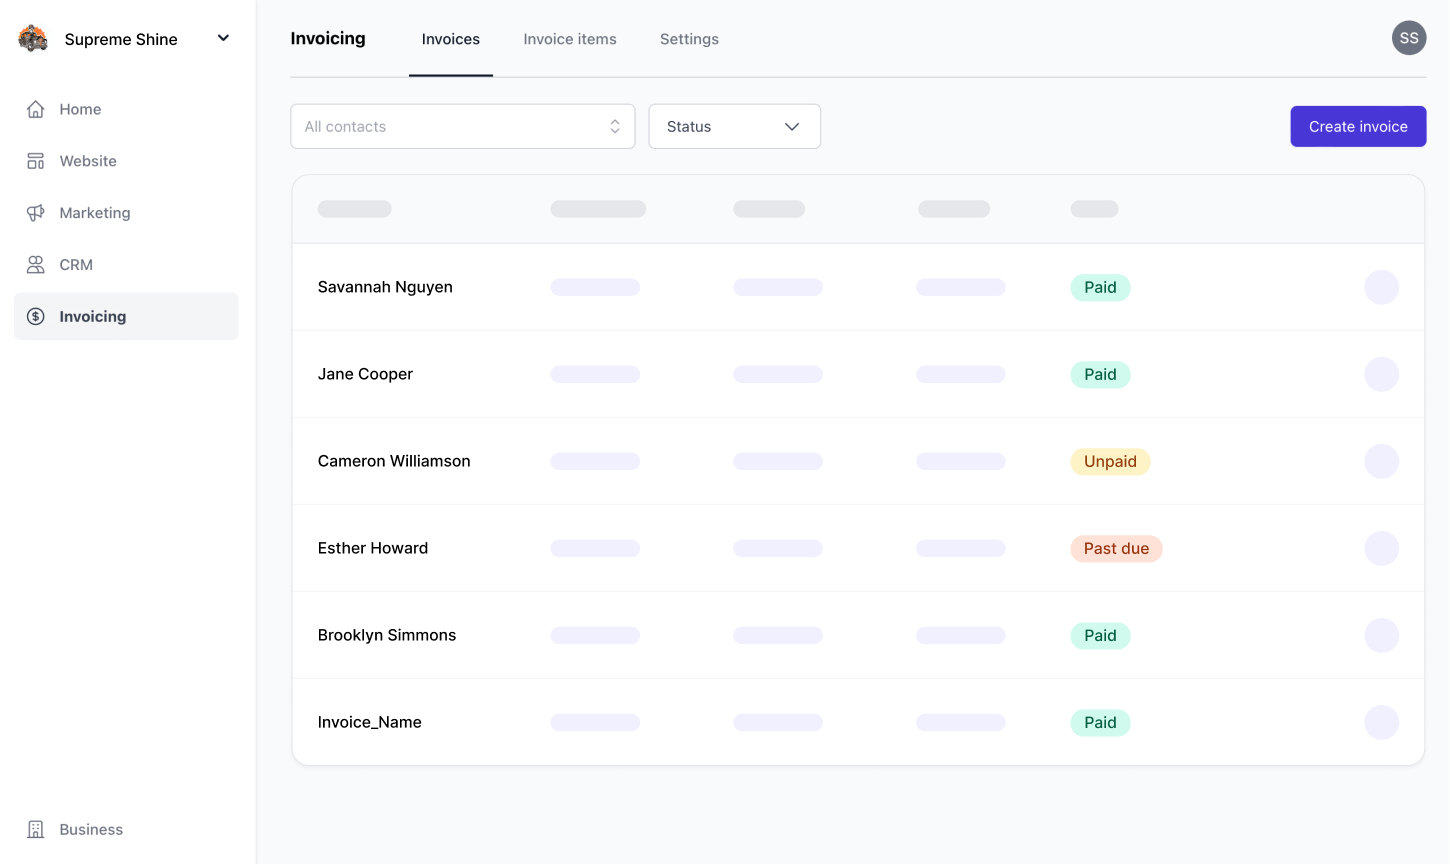Click the Create invoice button
This screenshot has height=864, width=1450.
tap(1357, 127)
